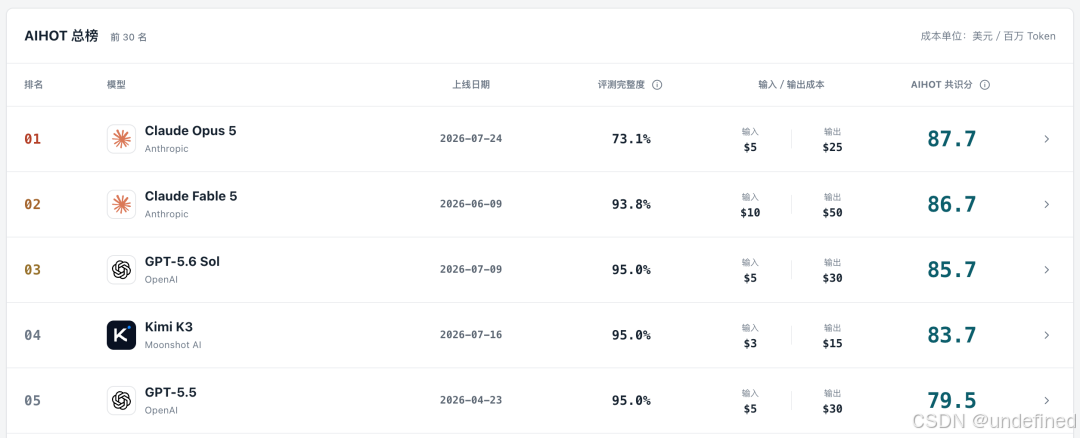This screenshot has height=438, width=1080.
Task: Click the info icon beside 评测完整度
Action: 657,85
